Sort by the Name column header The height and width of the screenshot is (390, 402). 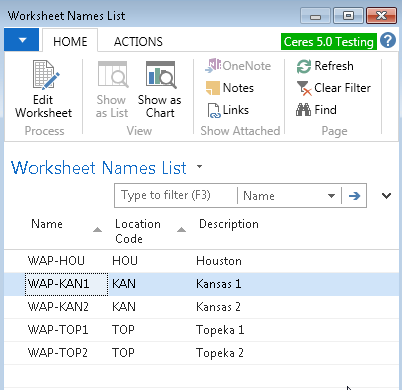[x=47, y=224]
